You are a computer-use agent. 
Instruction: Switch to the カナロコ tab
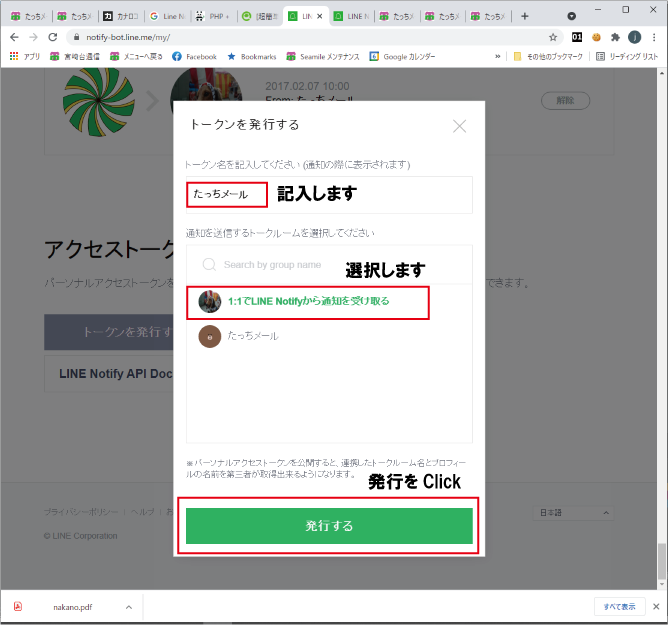click(x=121, y=16)
